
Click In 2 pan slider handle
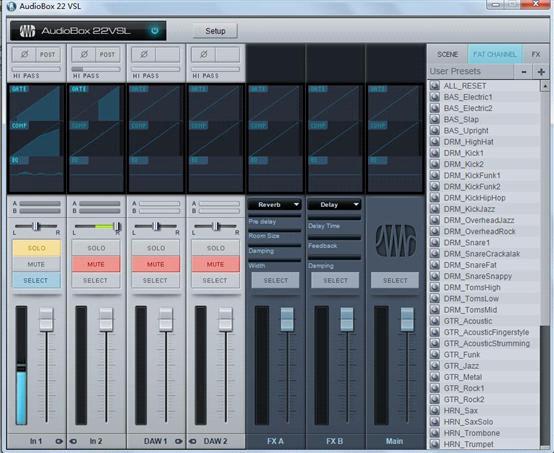tap(116, 226)
